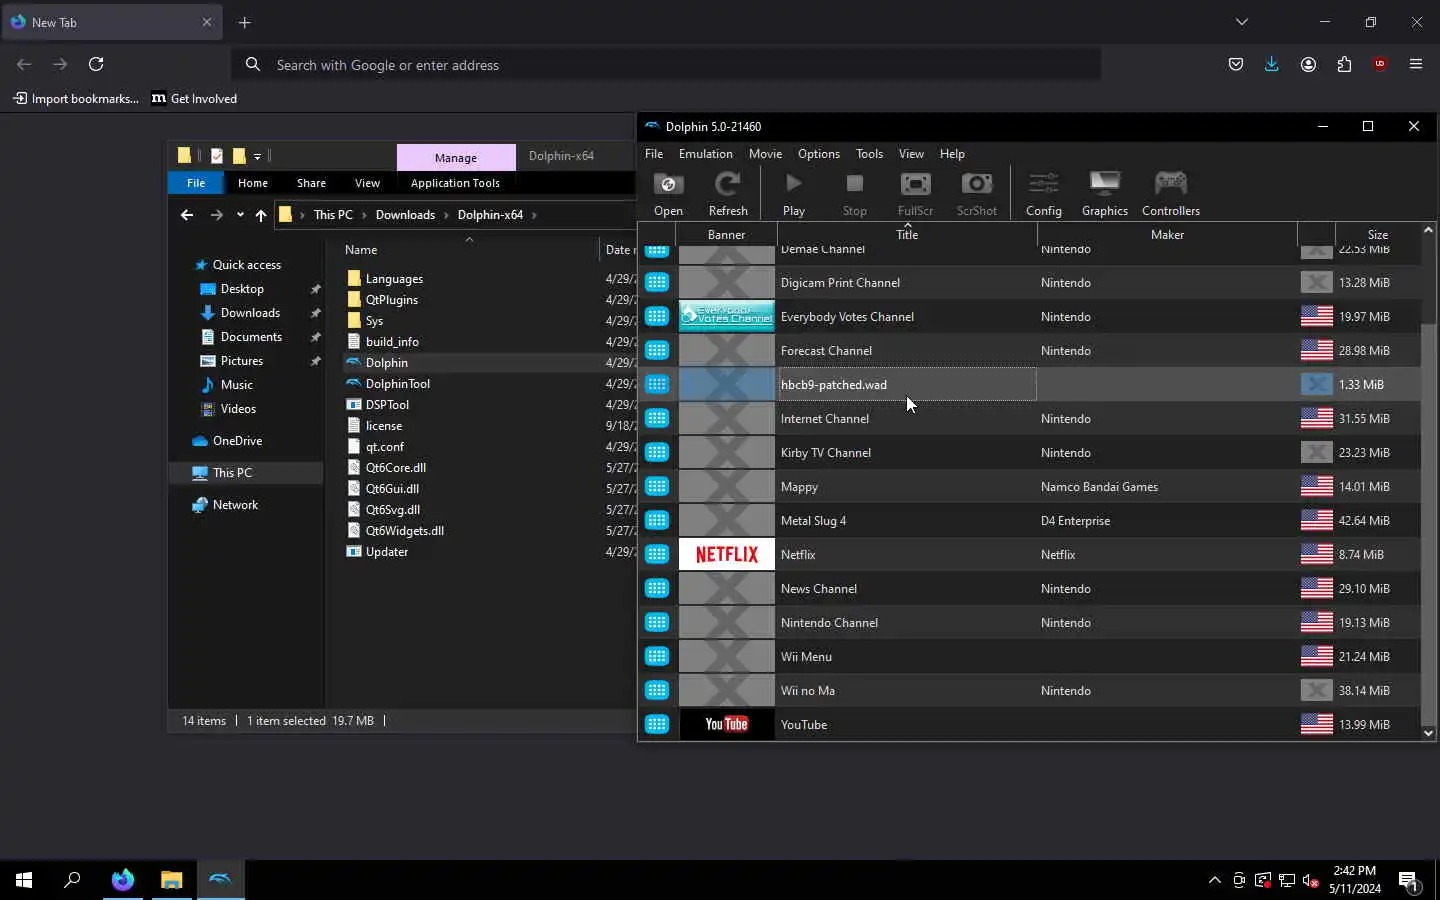1440x900 pixels.
Task: Select OneDrive in Explorer sidebar
Action: 237,441
